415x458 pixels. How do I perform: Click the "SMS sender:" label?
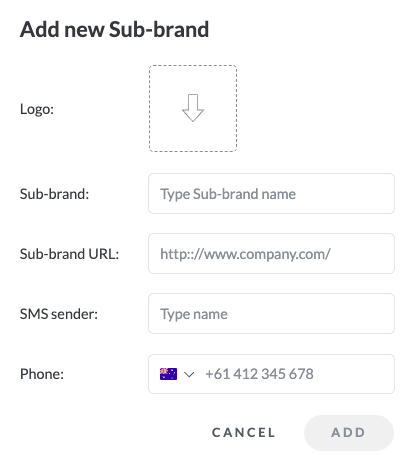59,314
